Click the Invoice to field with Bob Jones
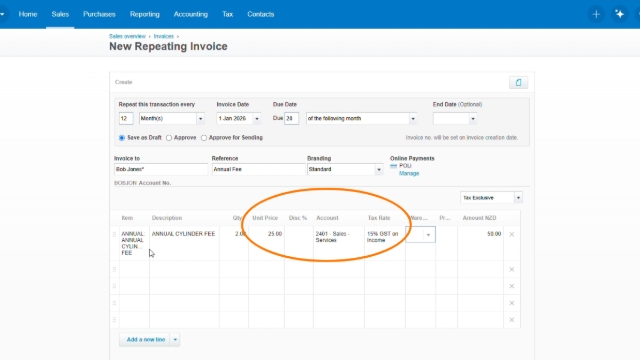 tap(161, 169)
